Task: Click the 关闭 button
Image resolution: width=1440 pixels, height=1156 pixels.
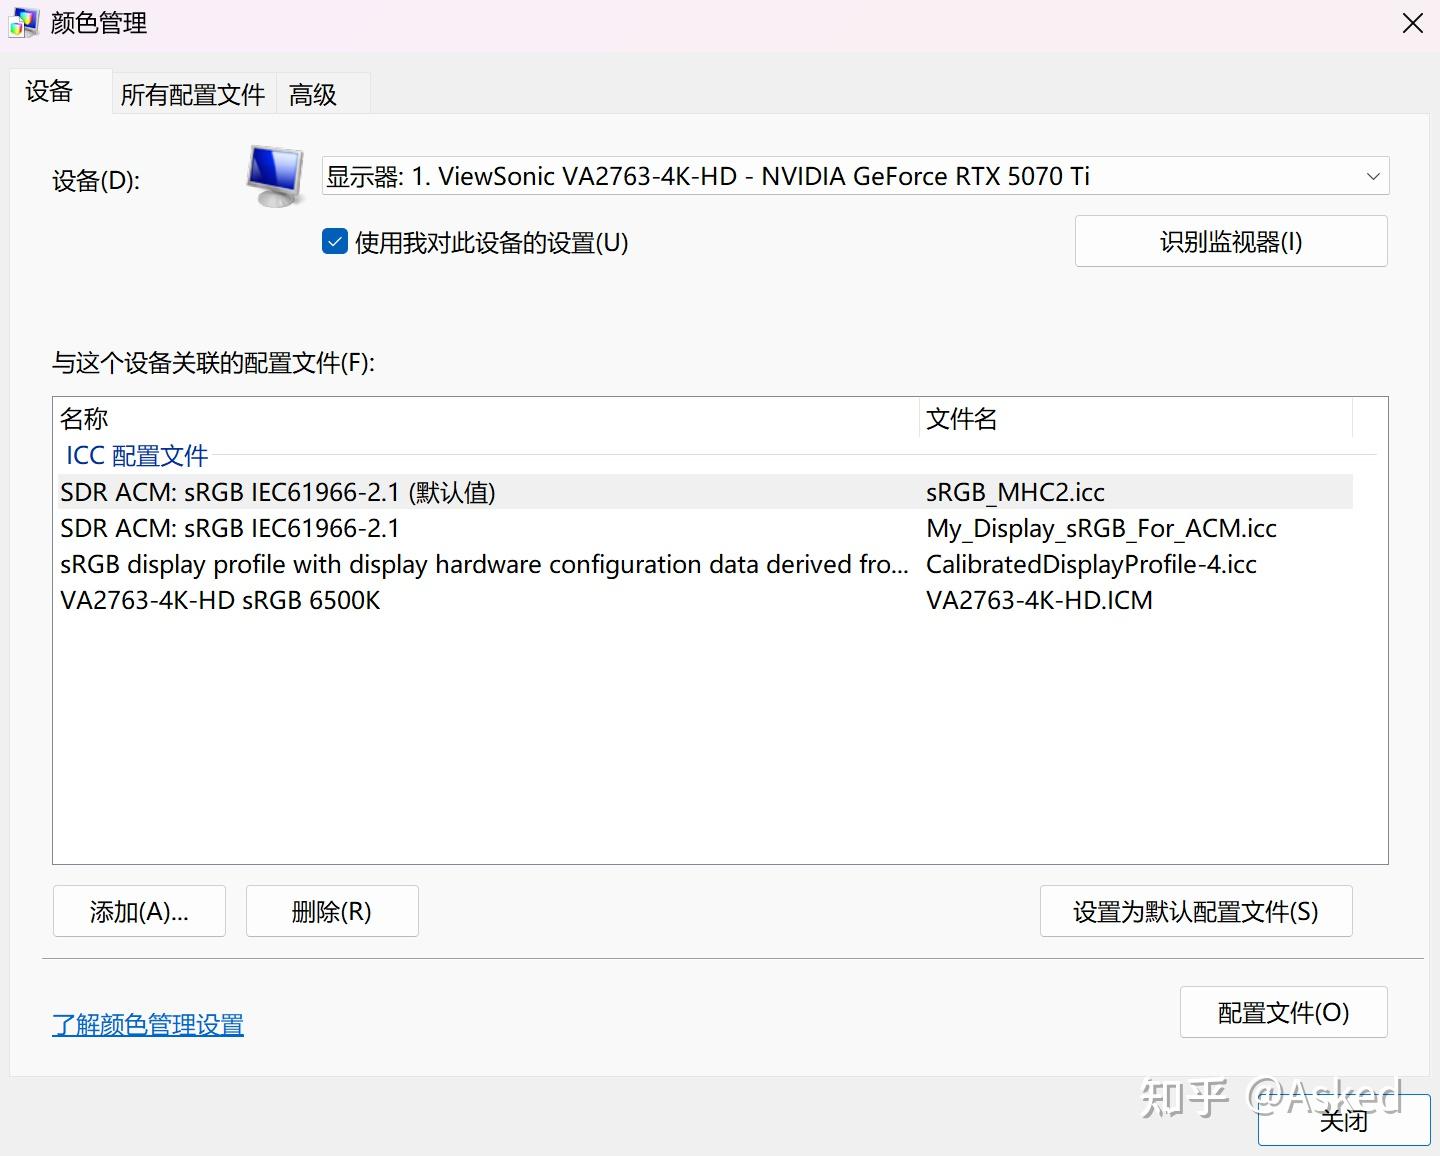Action: coord(1345,1121)
